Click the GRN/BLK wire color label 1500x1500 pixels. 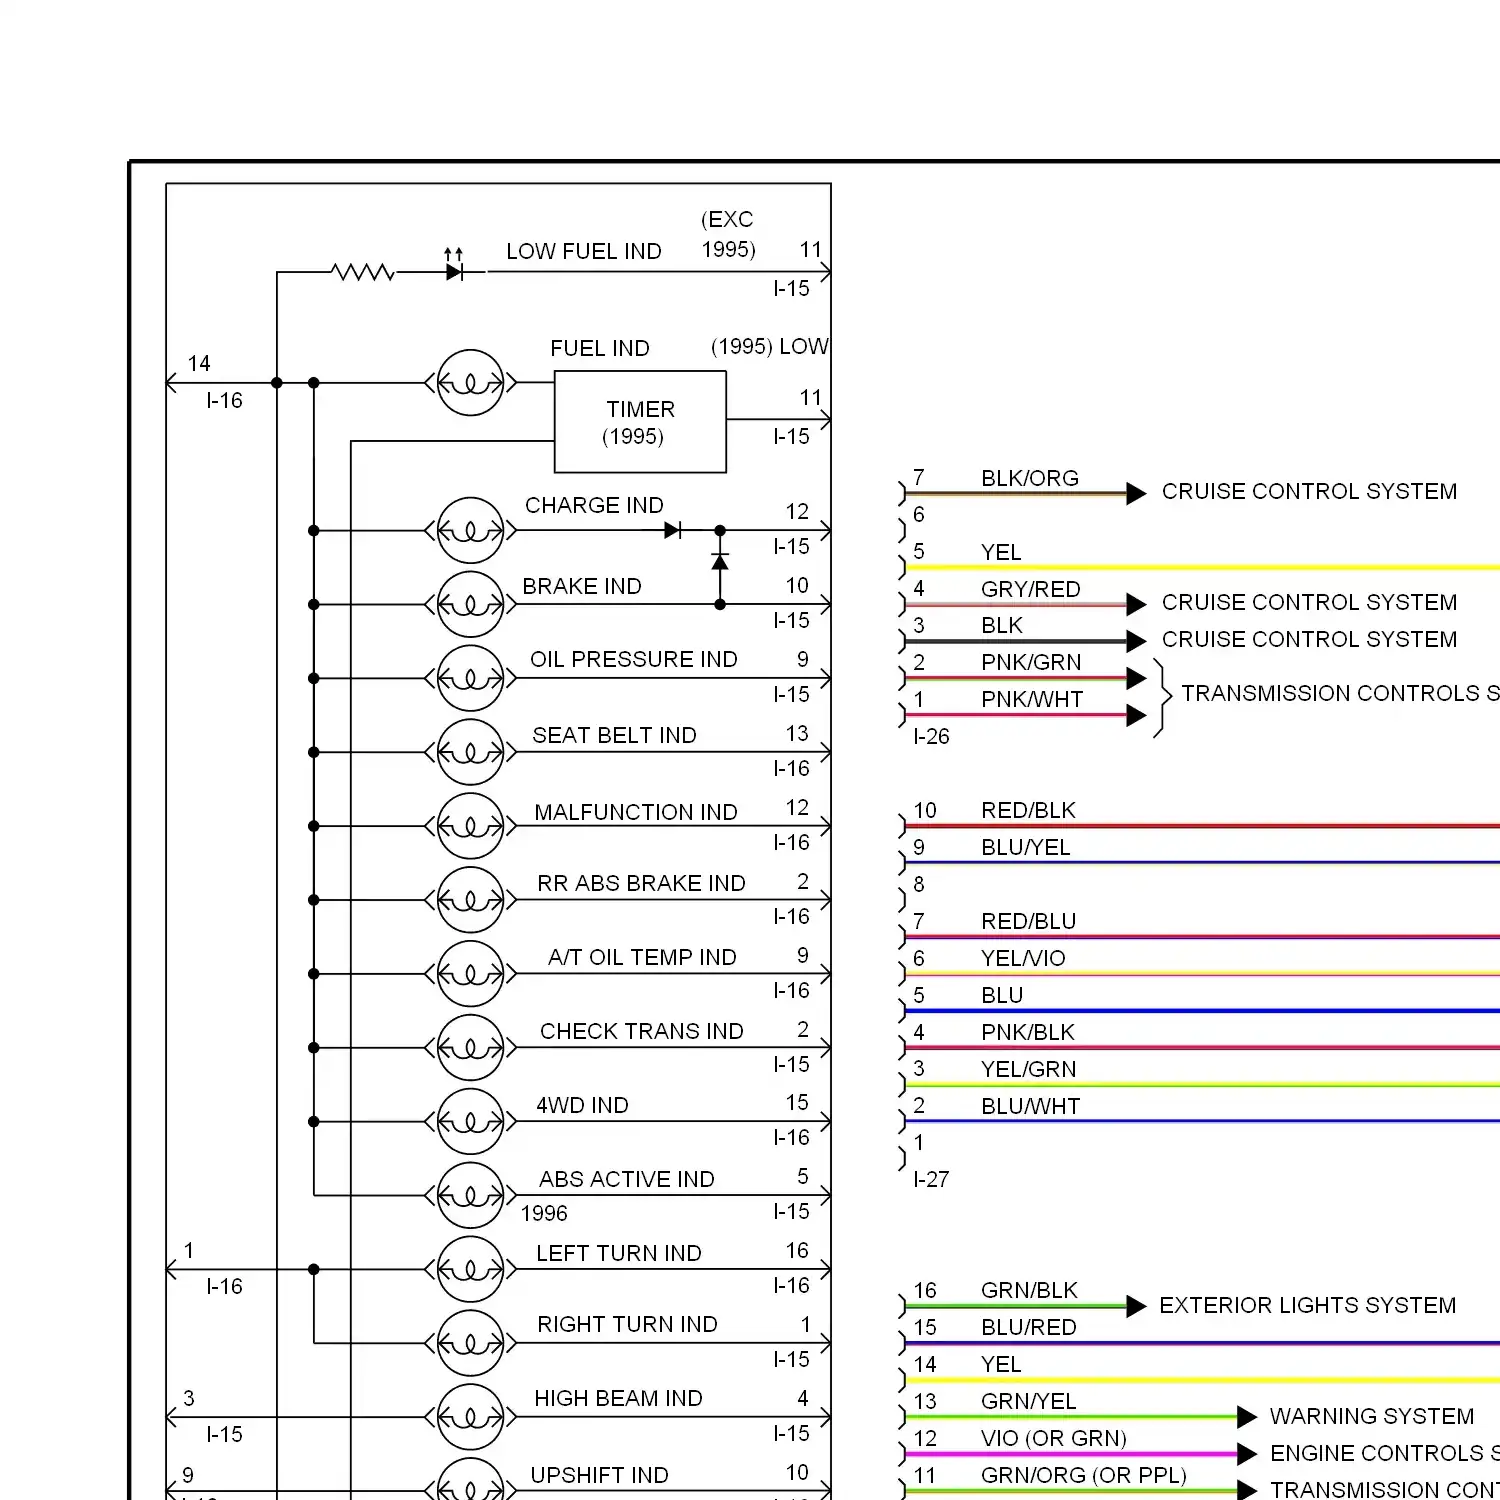point(1029,1290)
